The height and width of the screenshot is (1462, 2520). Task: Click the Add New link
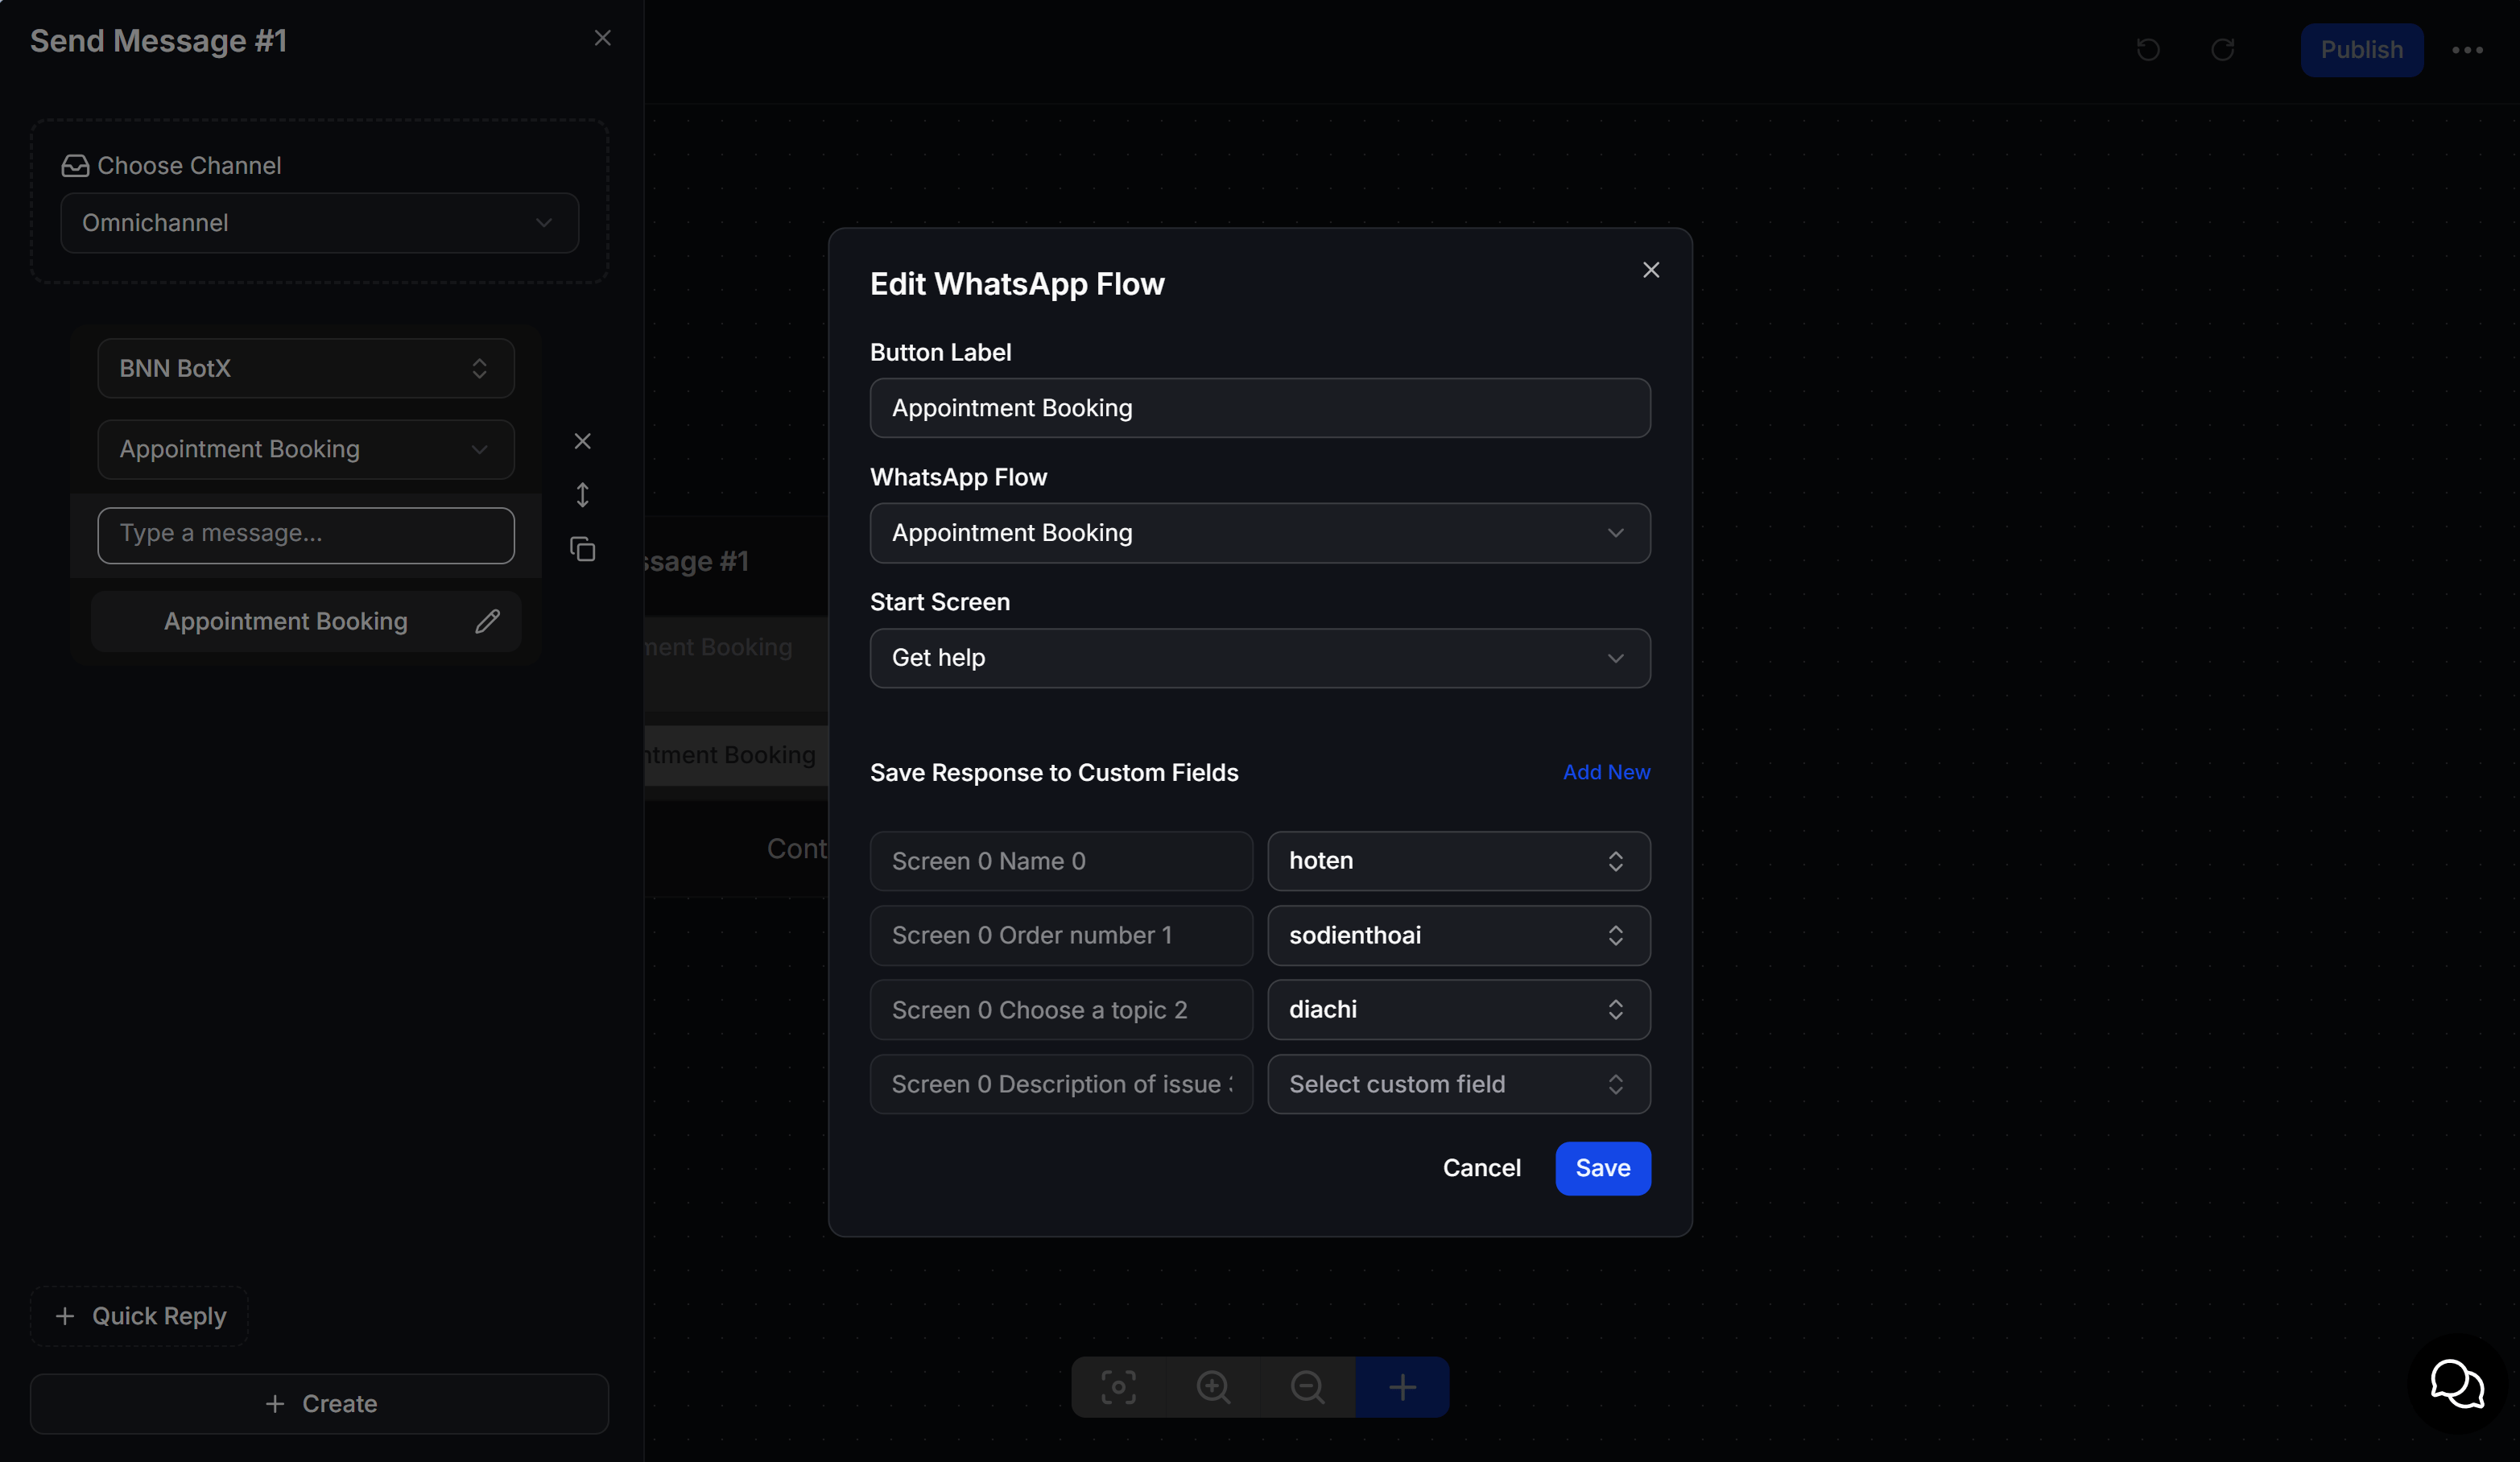tap(1606, 772)
